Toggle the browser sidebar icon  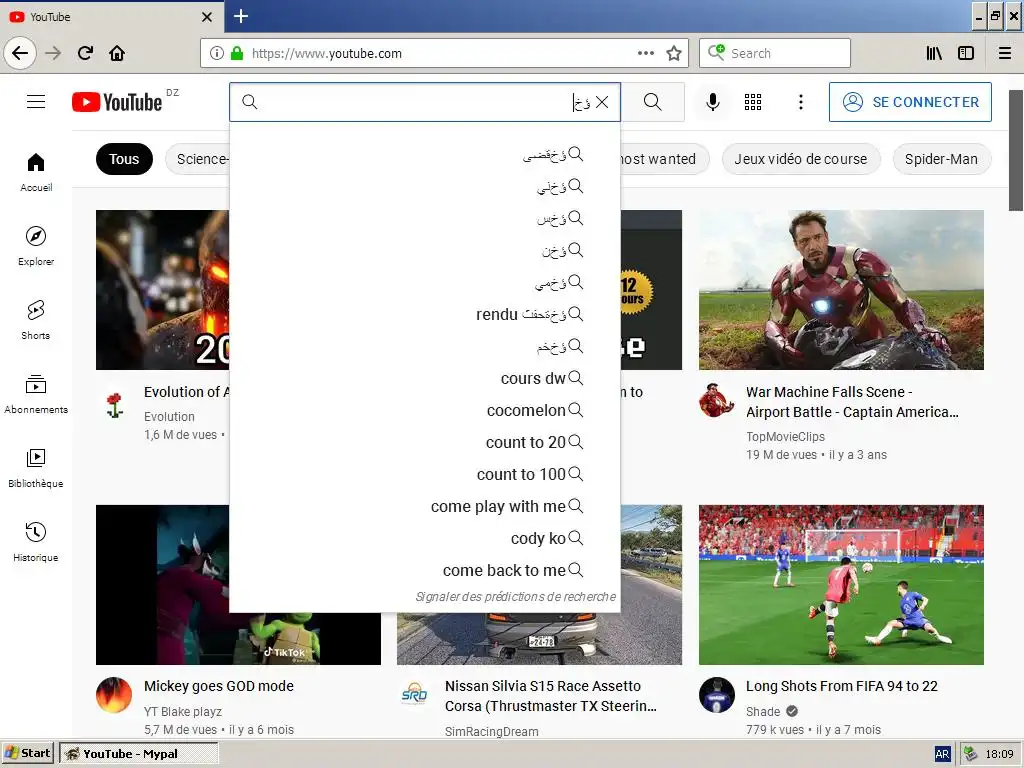[966, 53]
